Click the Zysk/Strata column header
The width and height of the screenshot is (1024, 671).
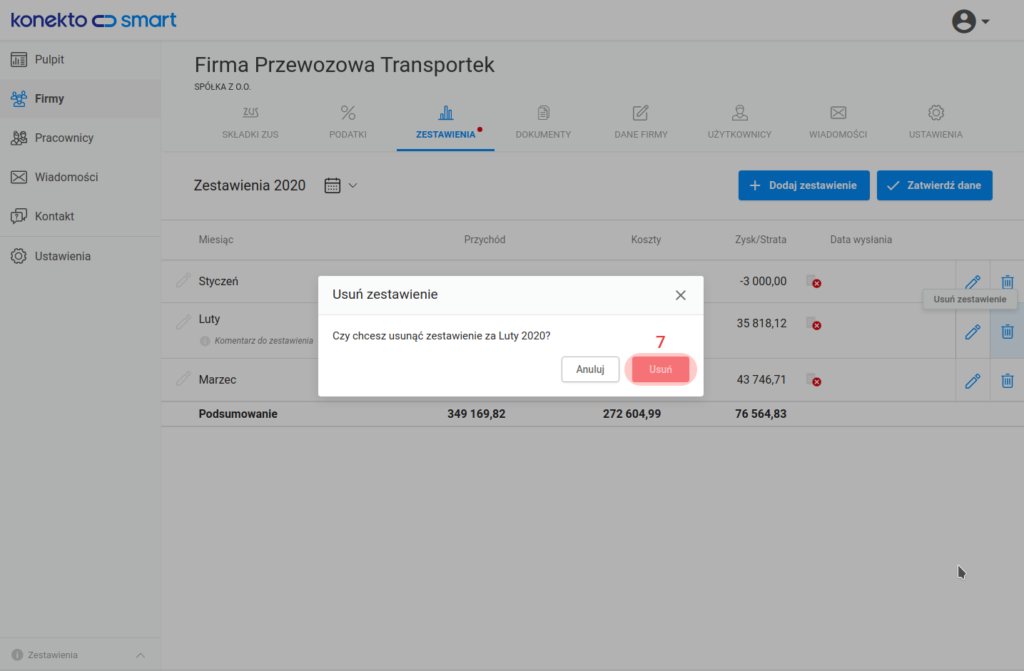click(x=760, y=240)
